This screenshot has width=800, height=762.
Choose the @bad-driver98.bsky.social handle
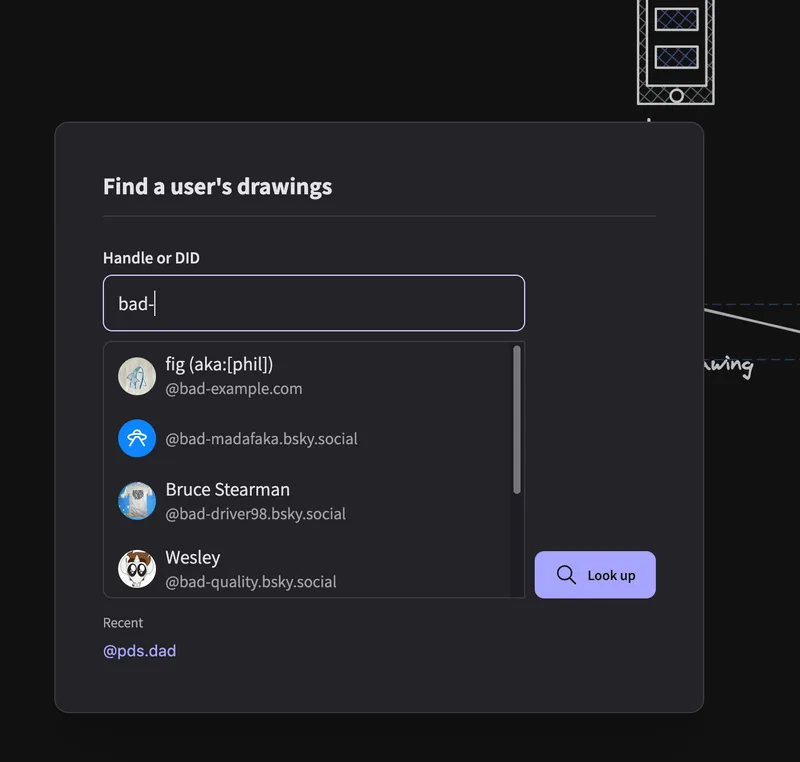click(x=256, y=514)
